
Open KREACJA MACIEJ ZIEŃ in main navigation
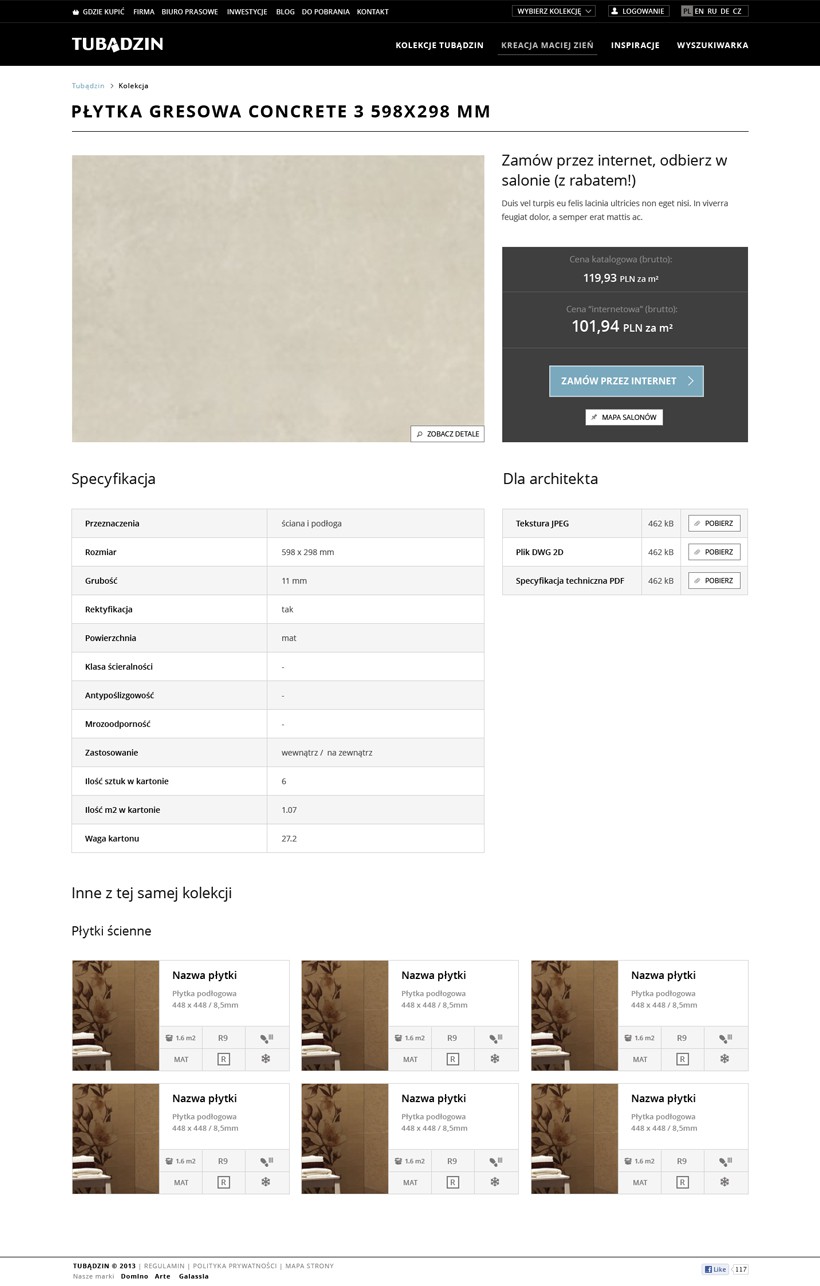pyautogui.click(x=547, y=45)
